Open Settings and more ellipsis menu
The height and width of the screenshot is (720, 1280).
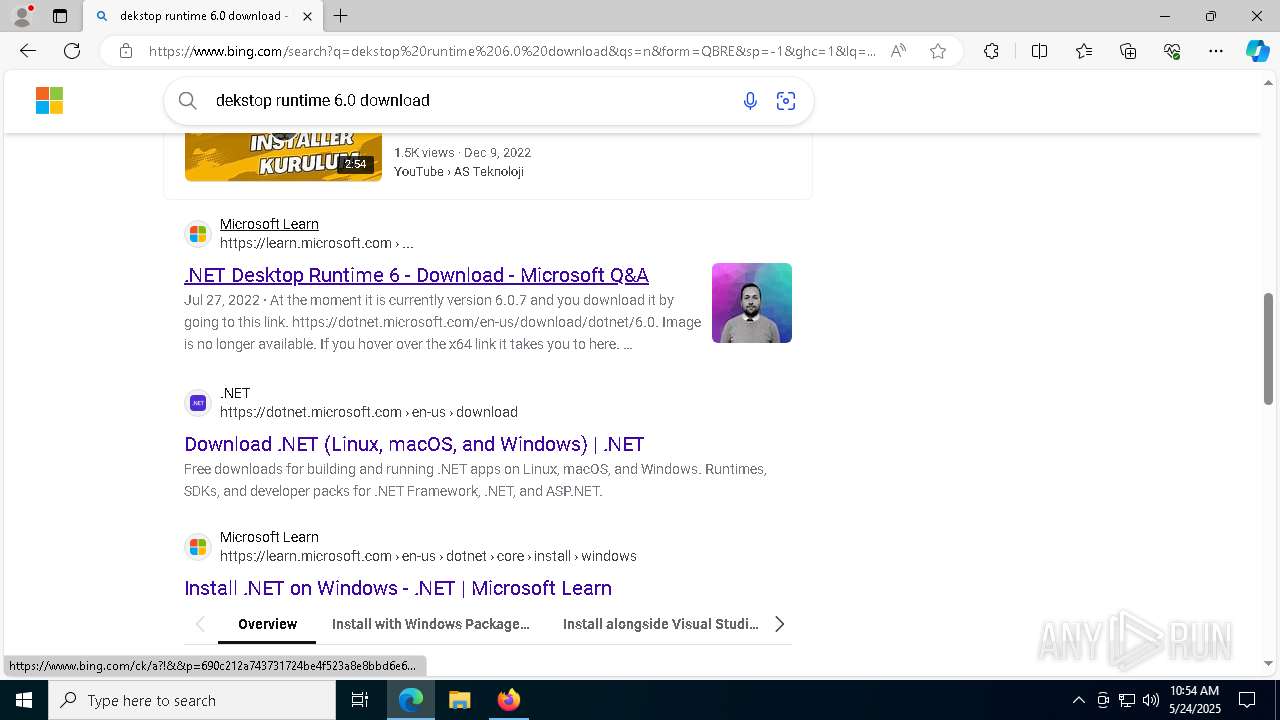click(x=1216, y=51)
